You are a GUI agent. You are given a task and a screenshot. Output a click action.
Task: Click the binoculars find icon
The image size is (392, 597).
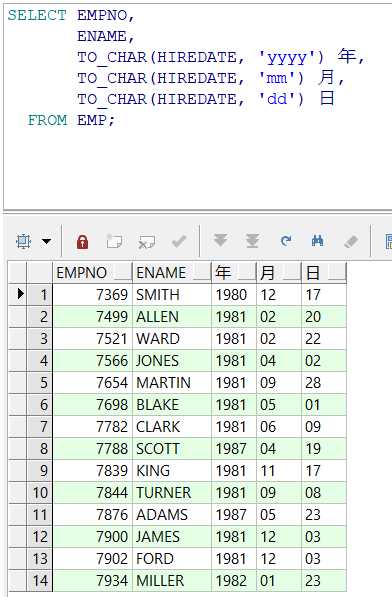[x=317, y=241]
